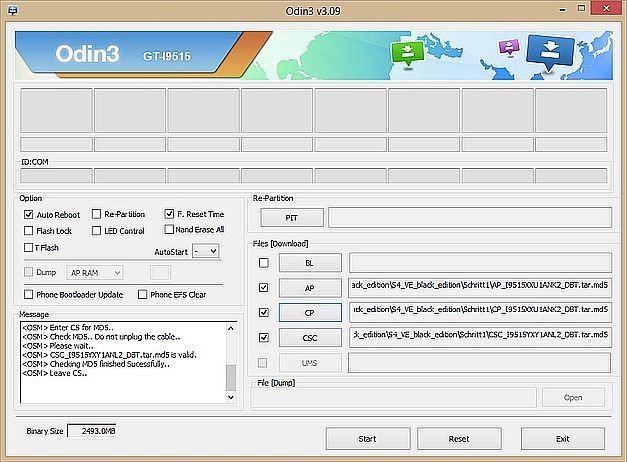Turn on the LED Control checkbox
Viewport: 627px width, 462px height.
96,231
